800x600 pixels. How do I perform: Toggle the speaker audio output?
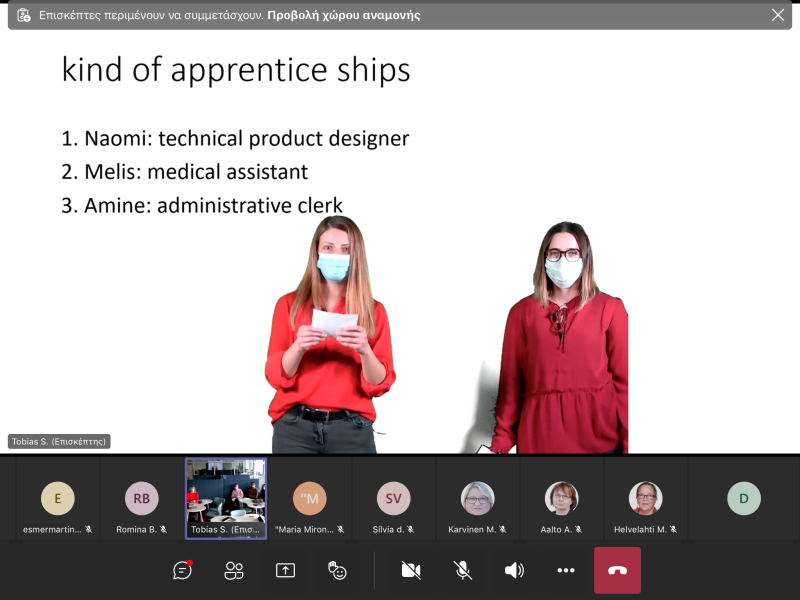point(514,570)
